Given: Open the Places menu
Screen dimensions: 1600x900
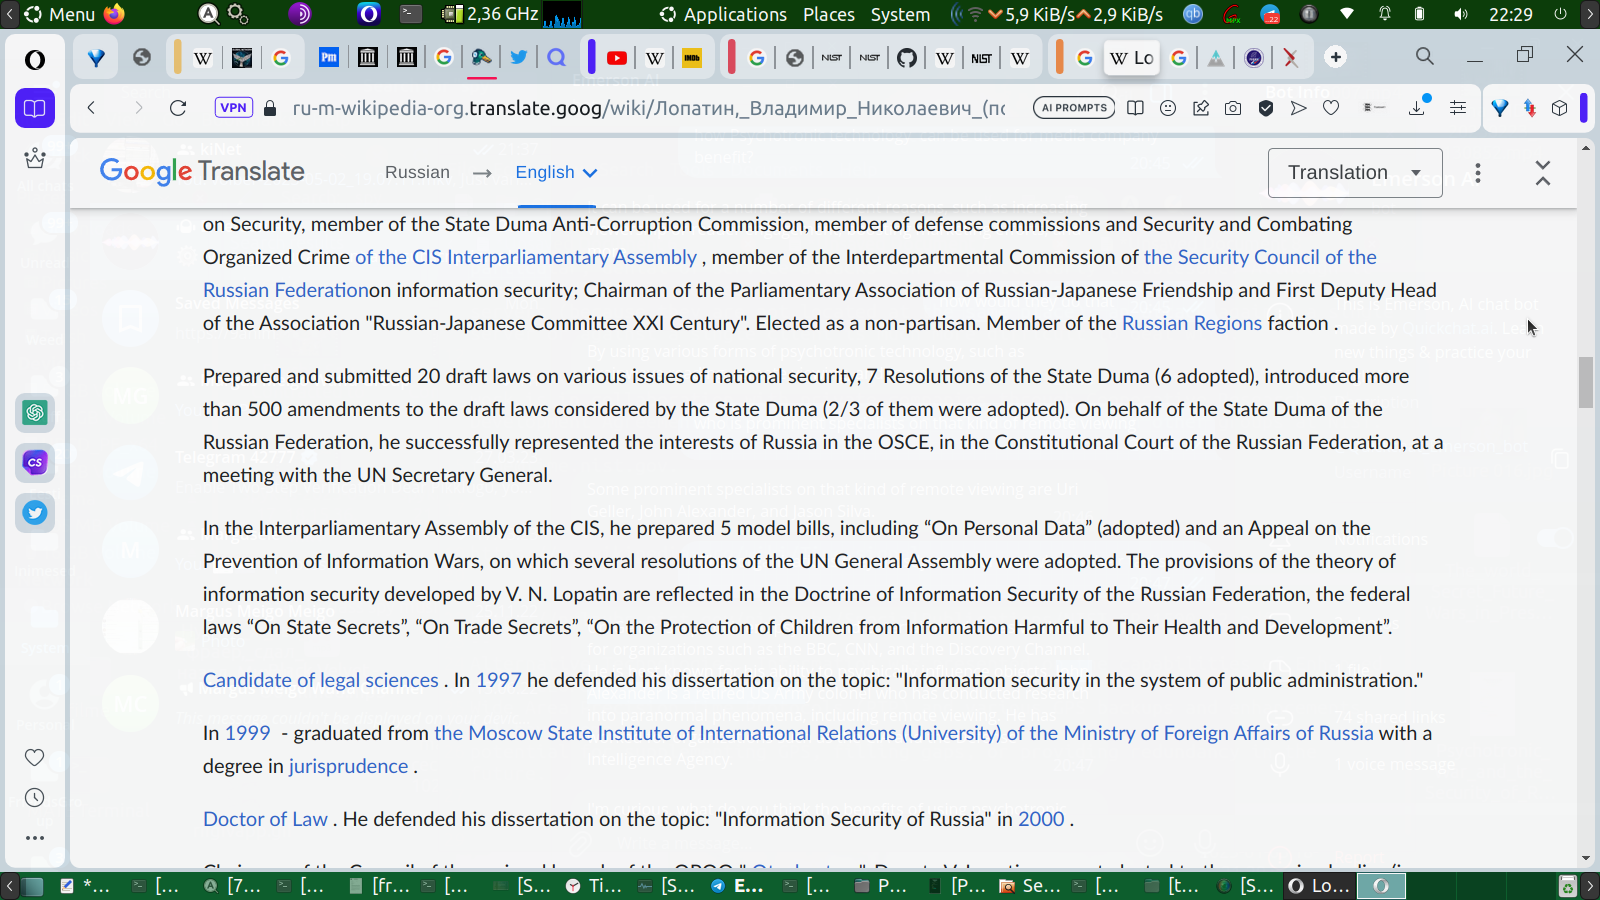Looking at the screenshot, I should pos(829,14).
